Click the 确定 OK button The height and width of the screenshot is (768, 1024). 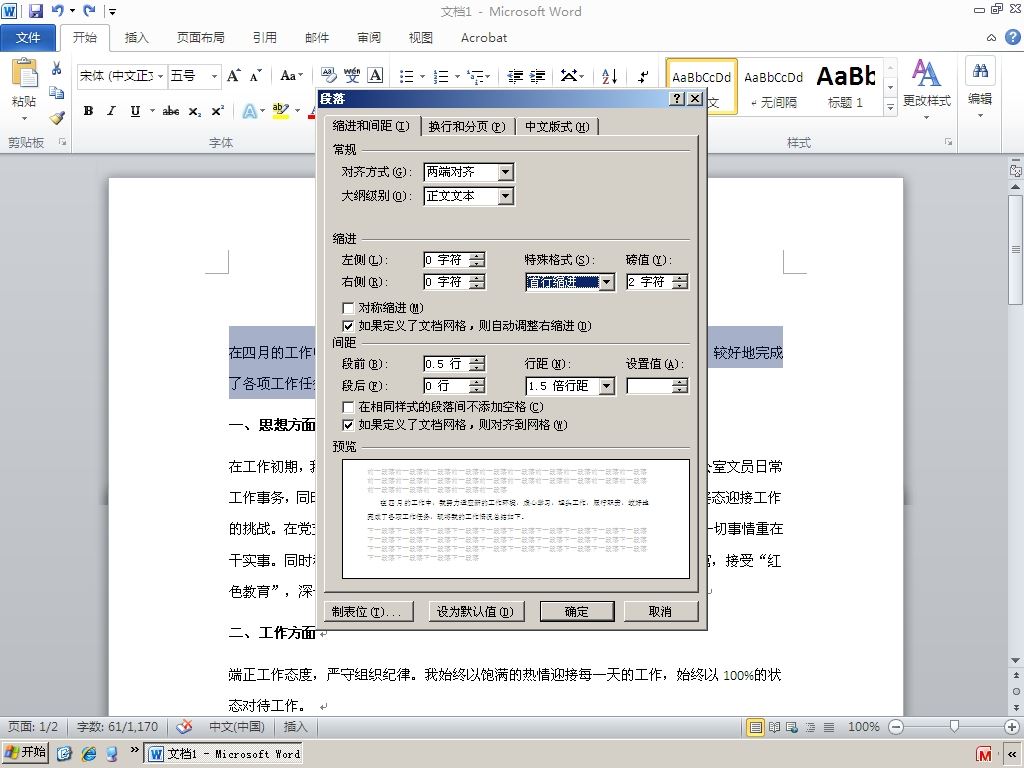[x=577, y=611]
